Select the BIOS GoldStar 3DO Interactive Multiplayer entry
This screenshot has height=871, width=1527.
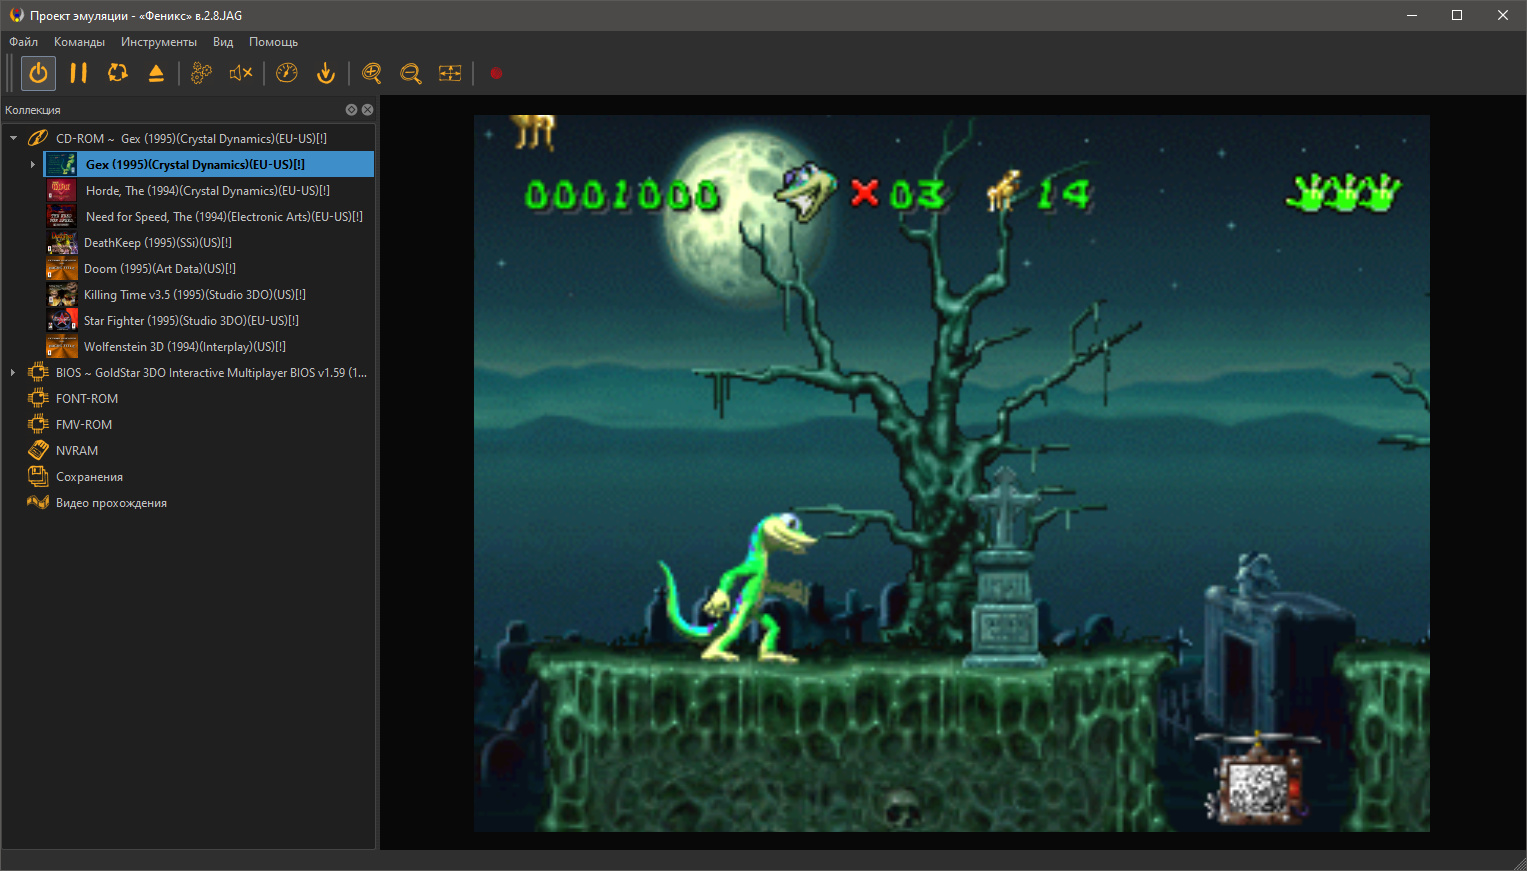[x=211, y=372]
